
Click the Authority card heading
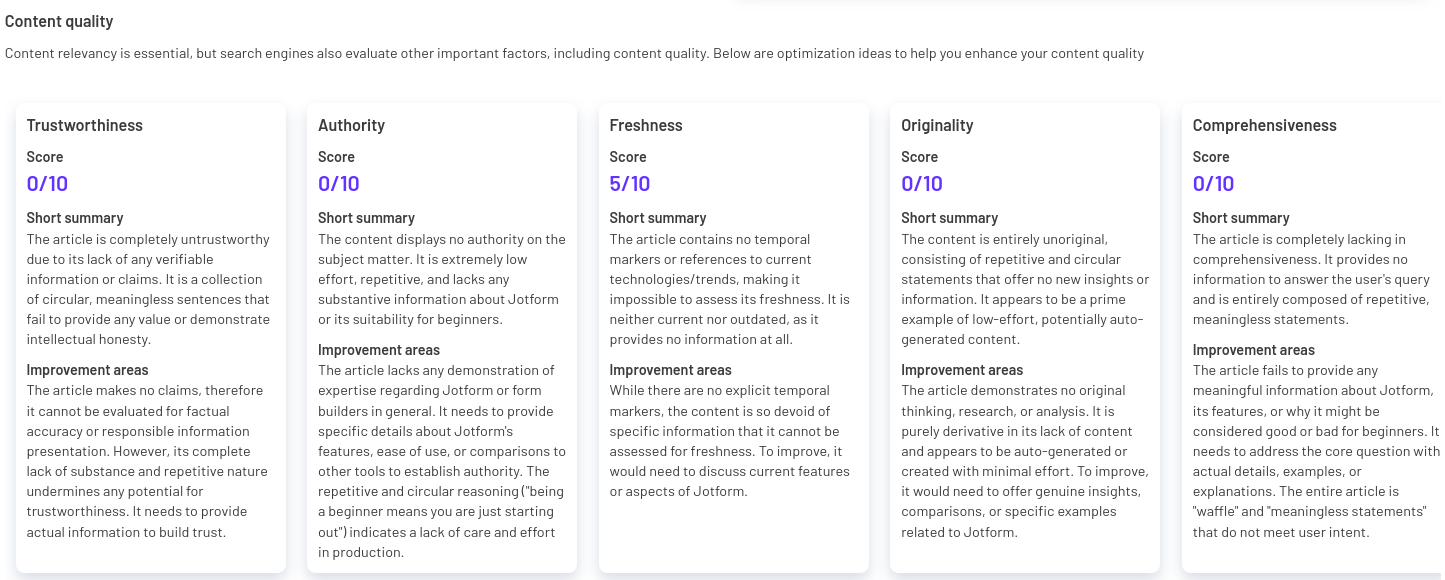(351, 125)
